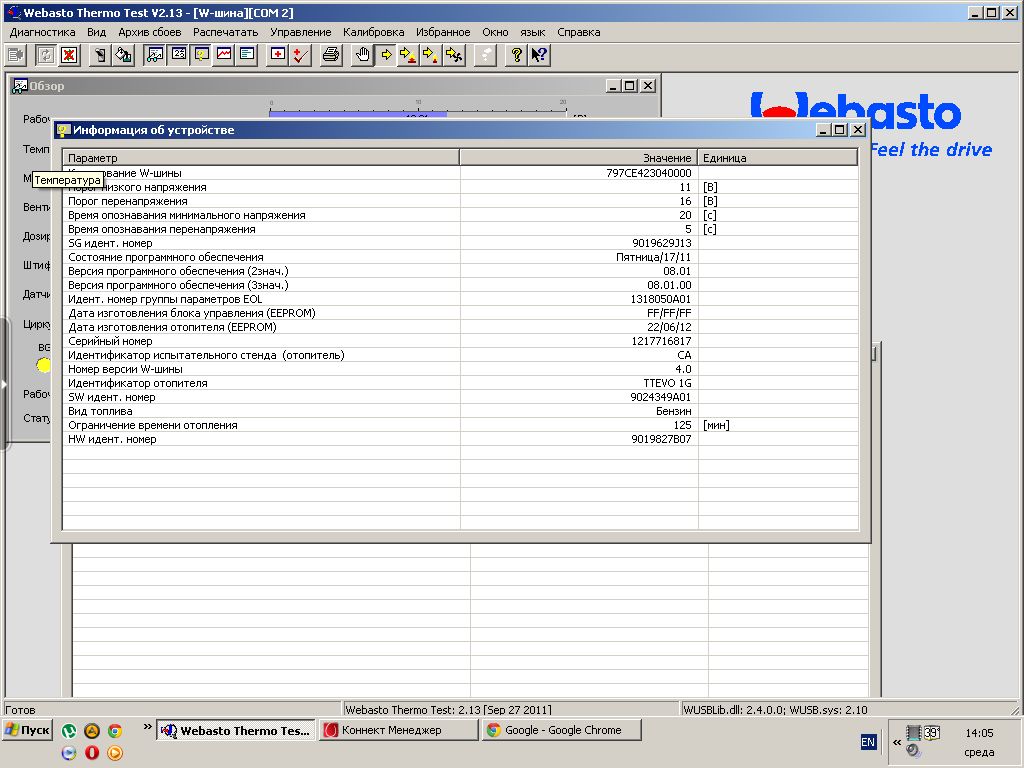This screenshot has height=768, width=1024.
Task: Click the yellow arrow with large flame icon
Action: [408, 56]
